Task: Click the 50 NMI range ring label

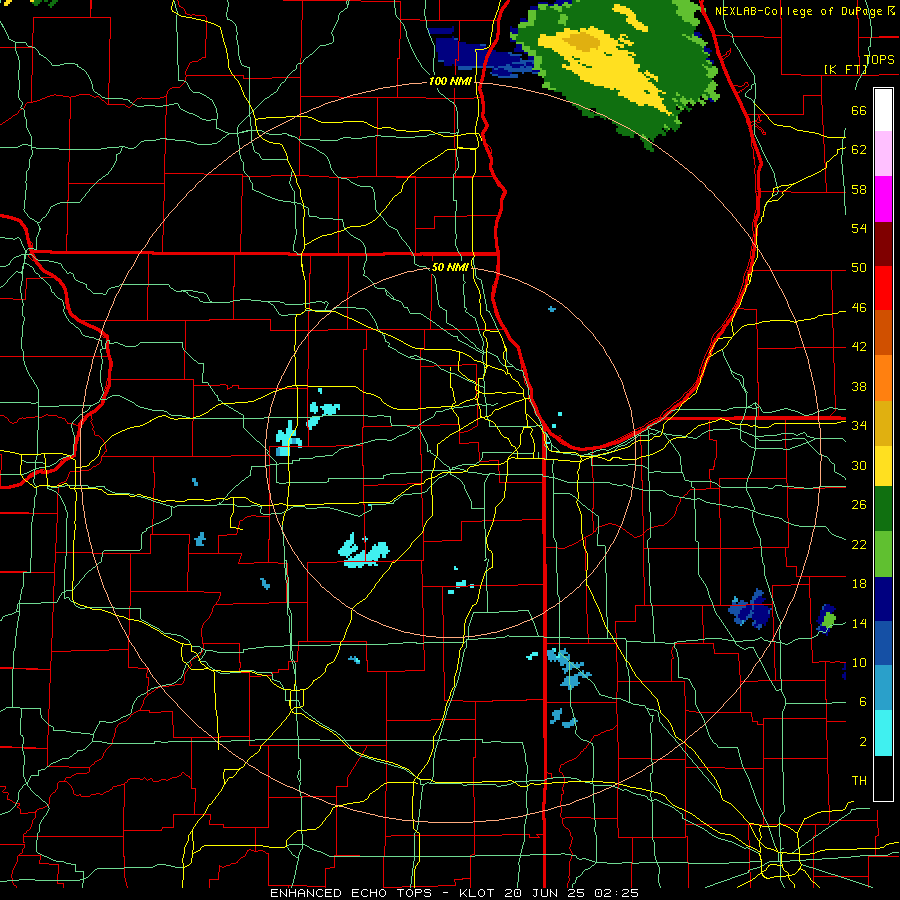Action: [x=450, y=267]
